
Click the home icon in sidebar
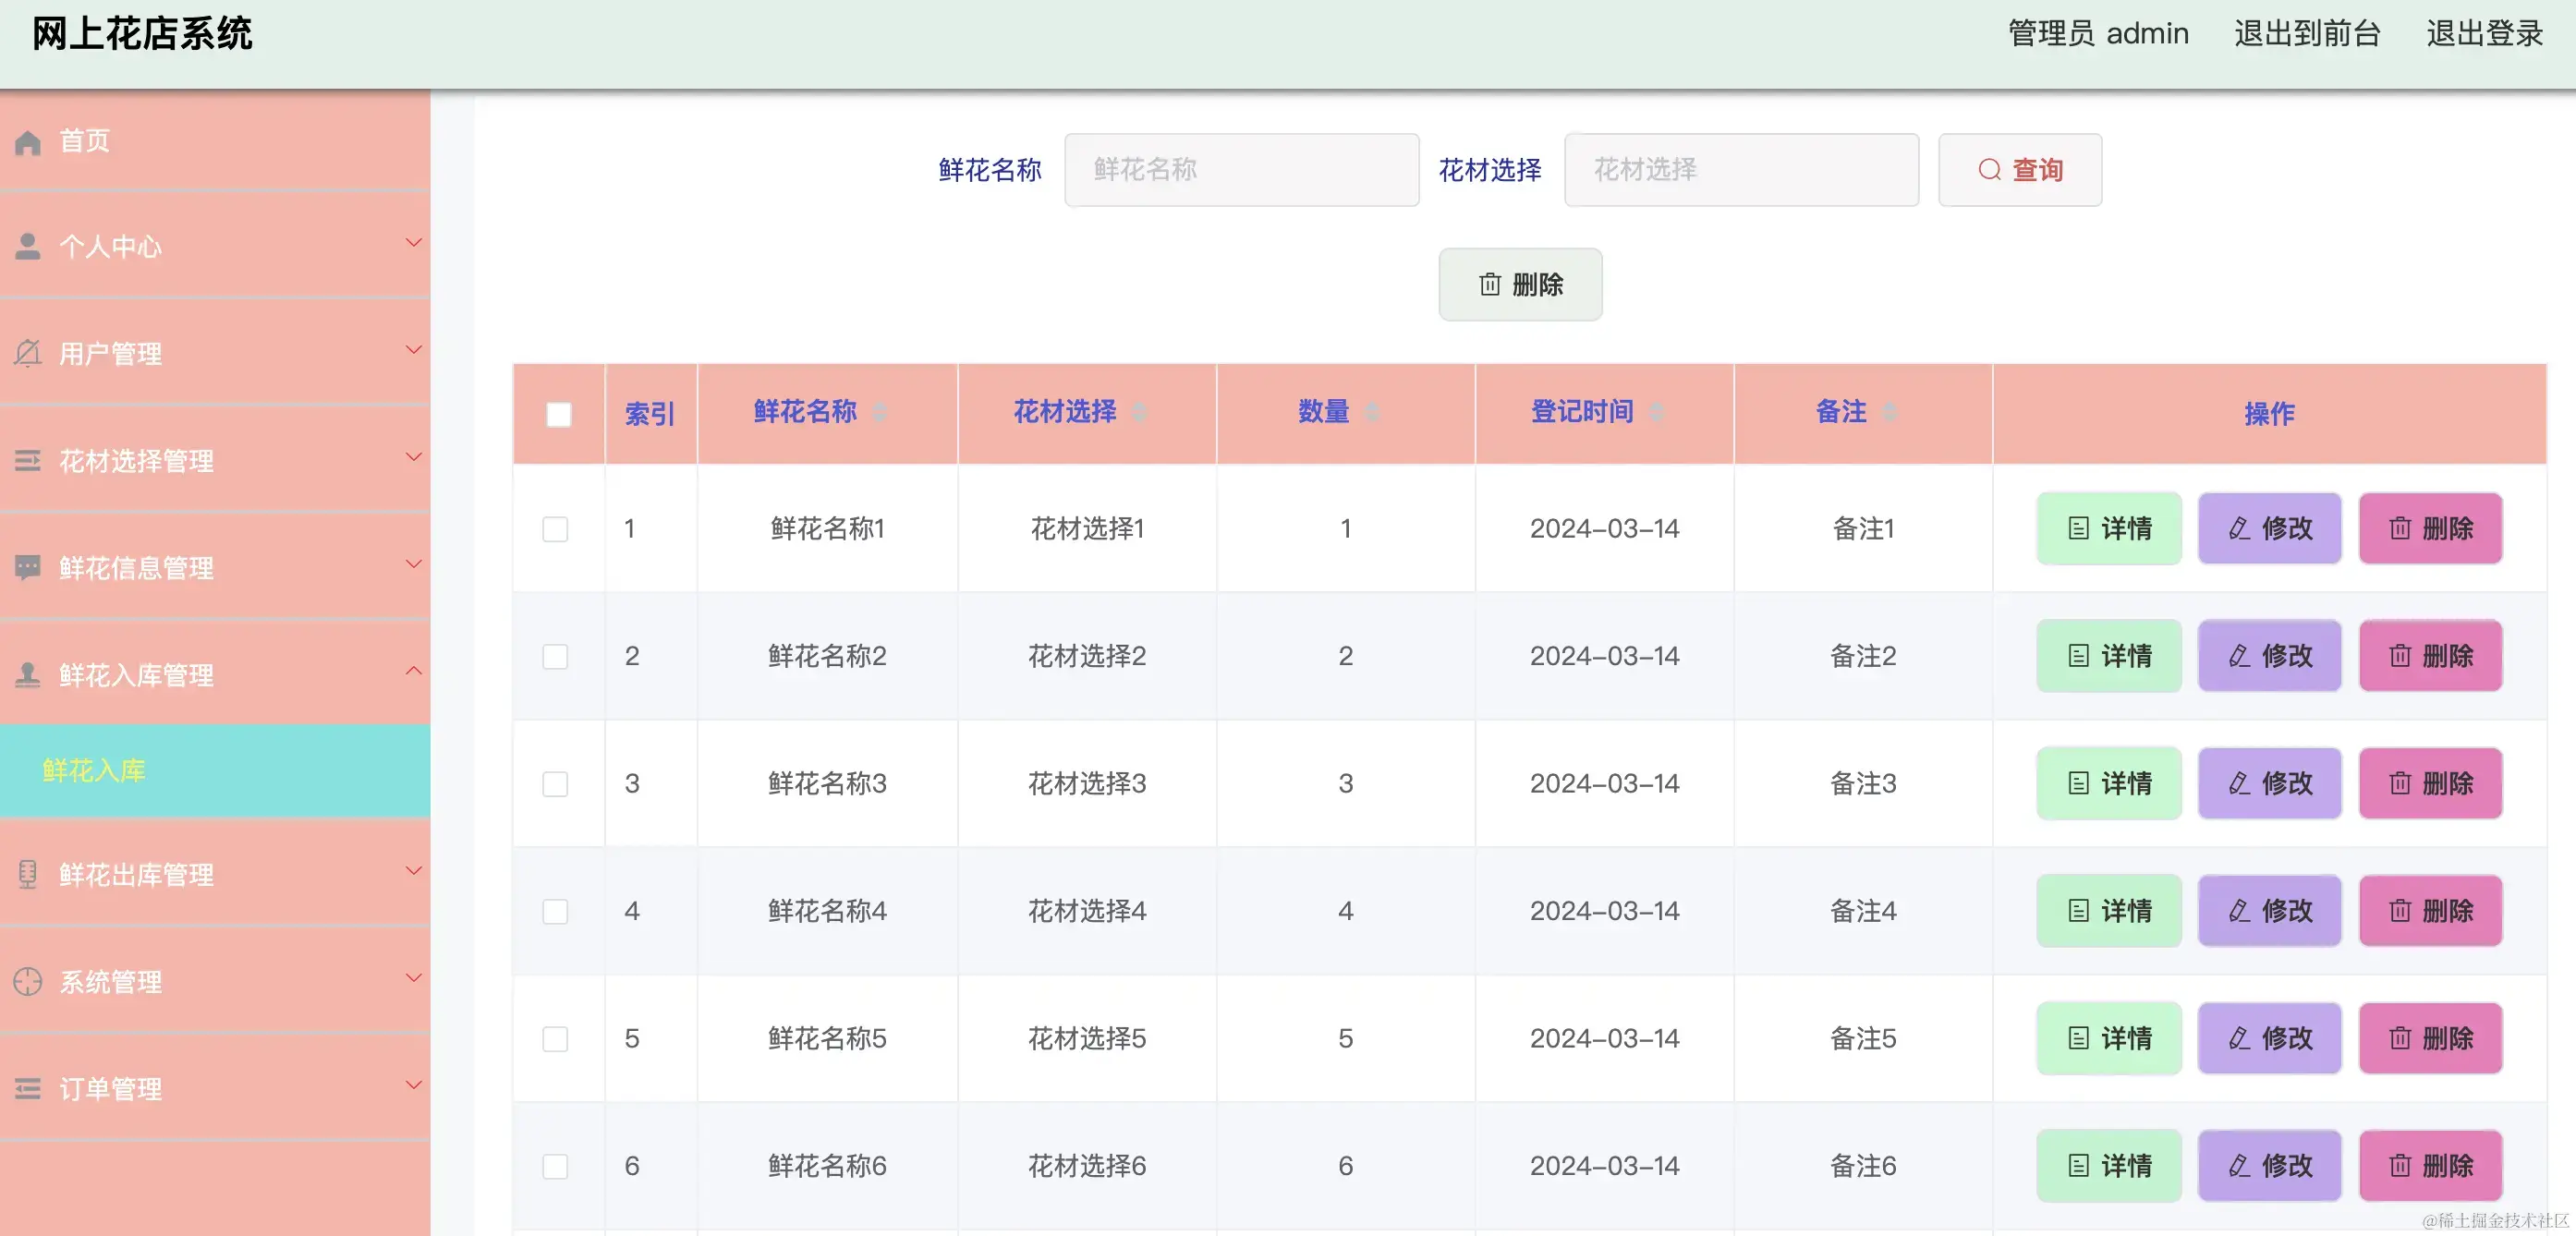(28, 142)
